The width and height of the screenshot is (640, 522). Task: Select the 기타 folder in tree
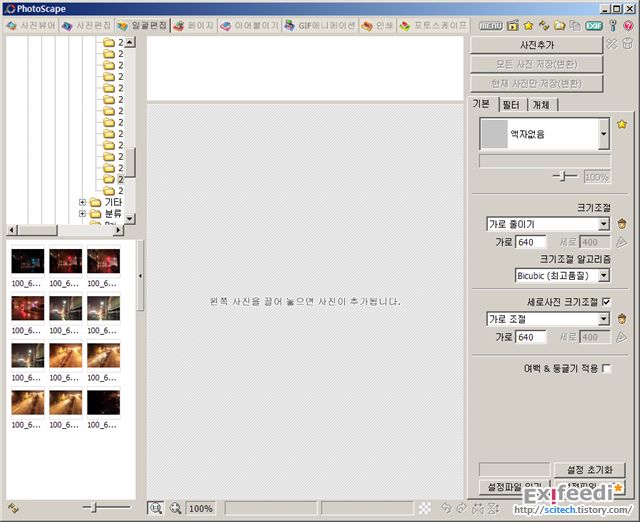click(x=113, y=202)
